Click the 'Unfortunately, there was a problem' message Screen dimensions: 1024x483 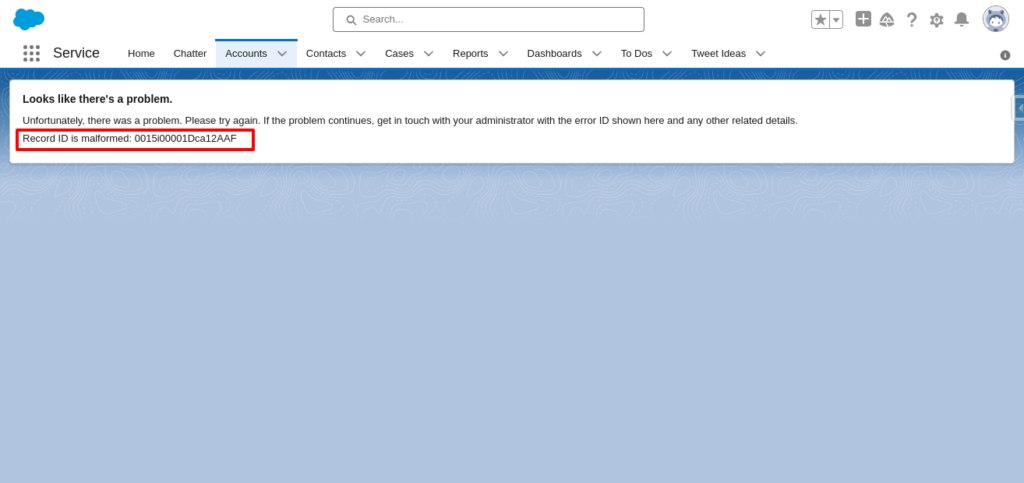coord(410,121)
